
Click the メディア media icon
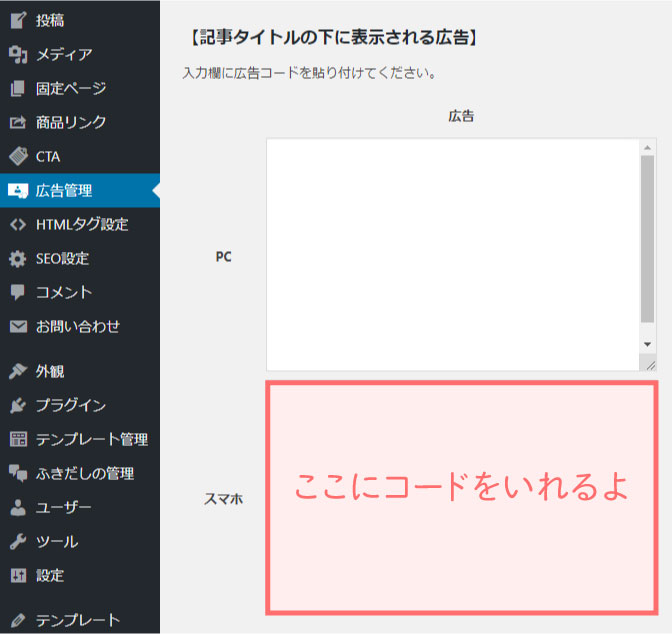(x=18, y=54)
